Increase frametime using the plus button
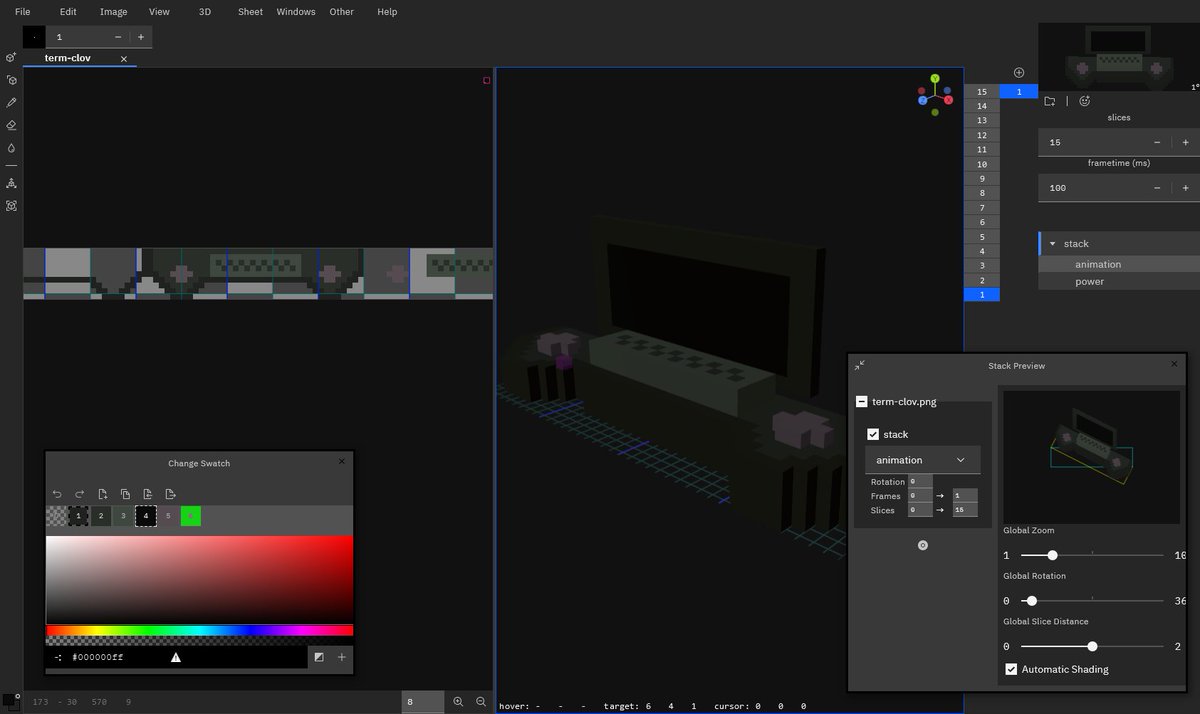Screen dimensions: 1200x714 pos(1186,188)
